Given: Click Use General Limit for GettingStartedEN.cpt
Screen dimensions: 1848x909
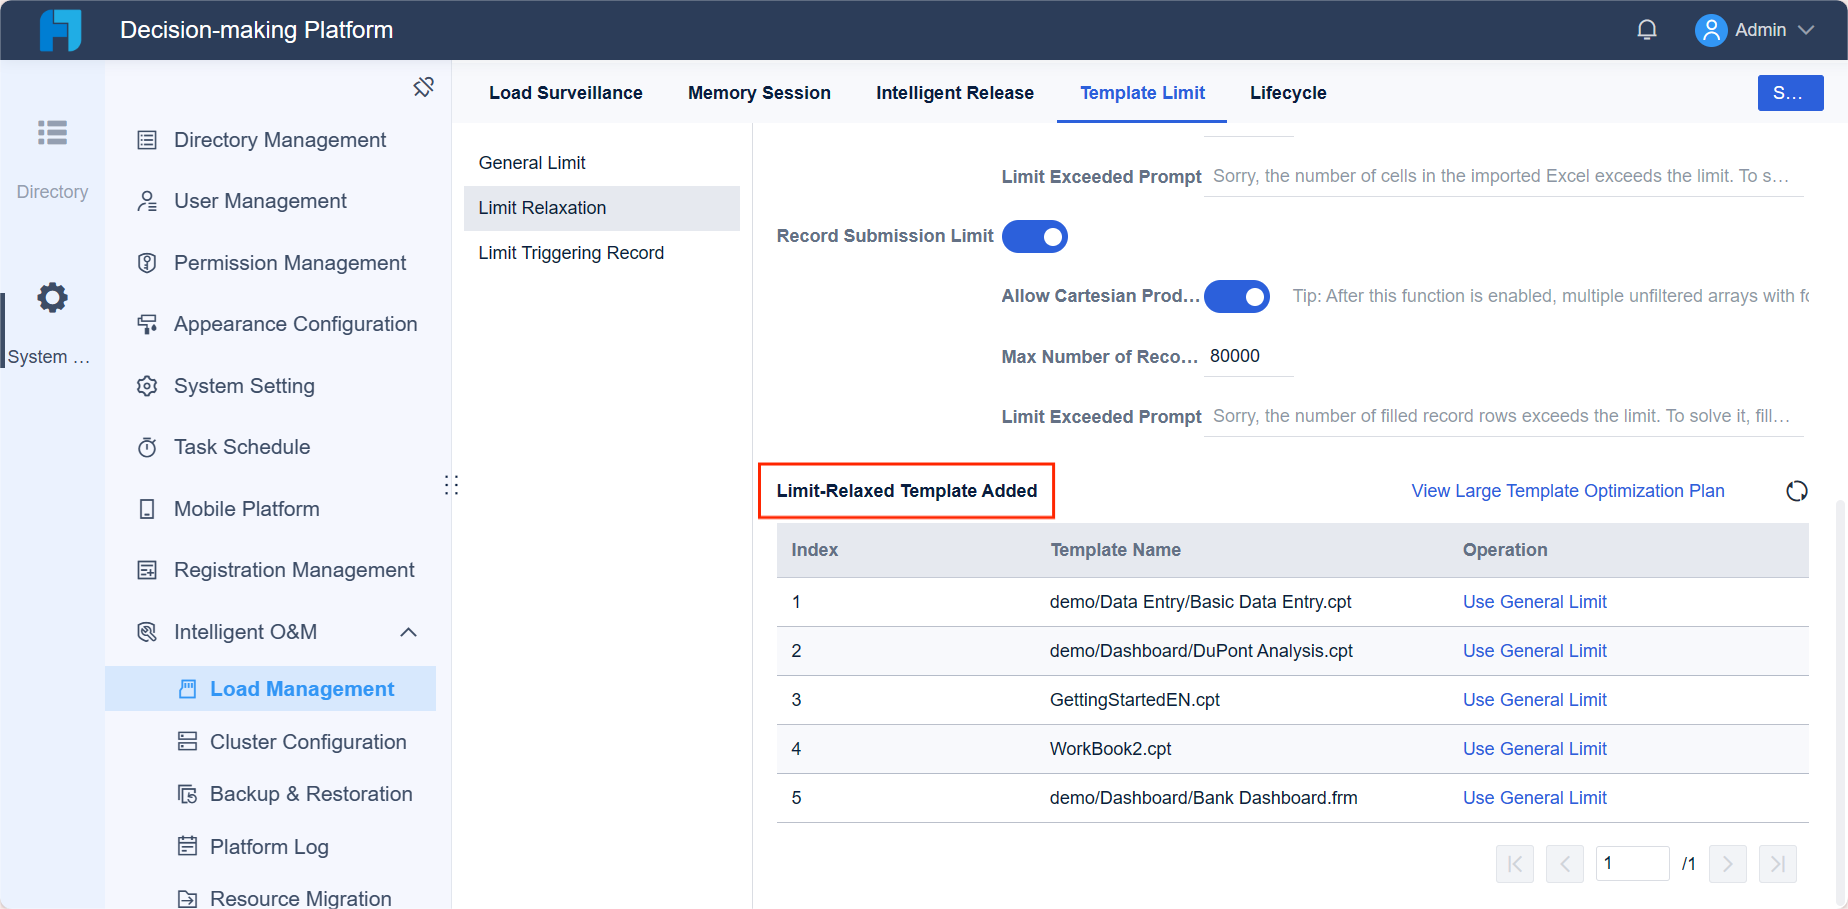Looking at the screenshot, I should tap(1534, 699).
